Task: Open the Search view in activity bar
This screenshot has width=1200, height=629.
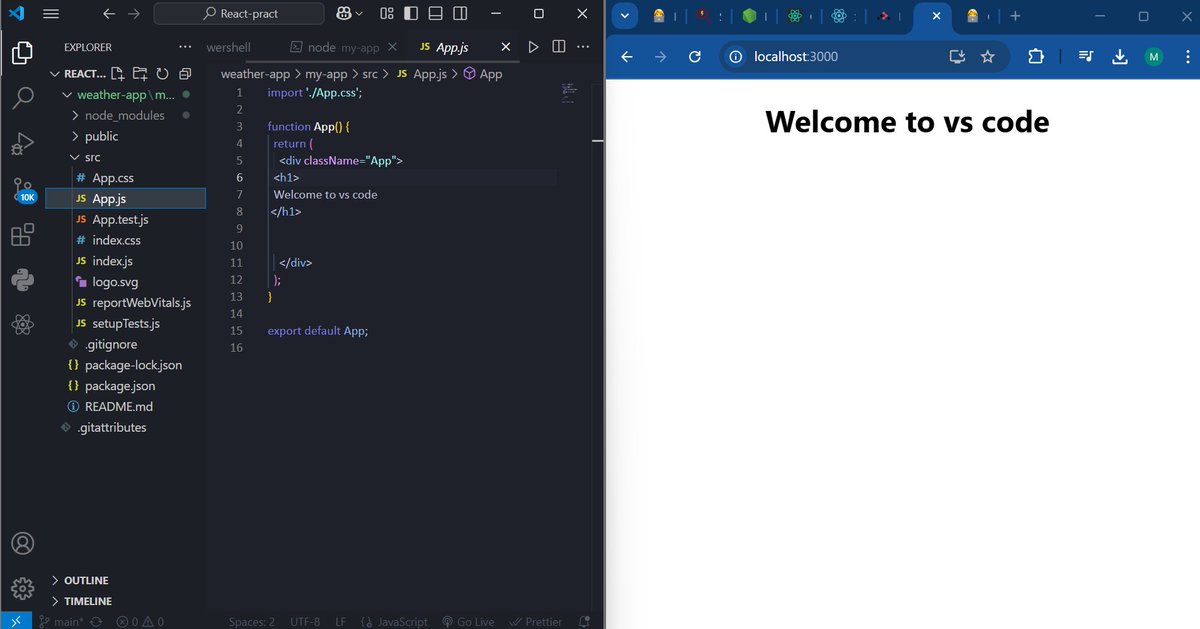Action: [22, 97]
